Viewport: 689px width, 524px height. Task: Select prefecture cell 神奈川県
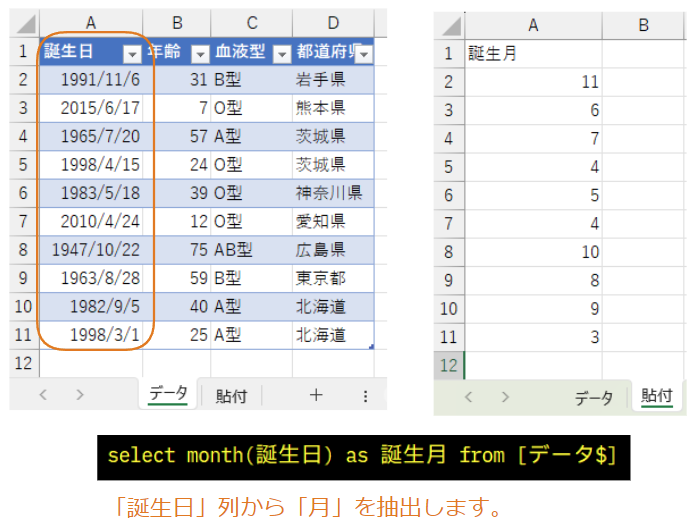(x=333, y=193)
